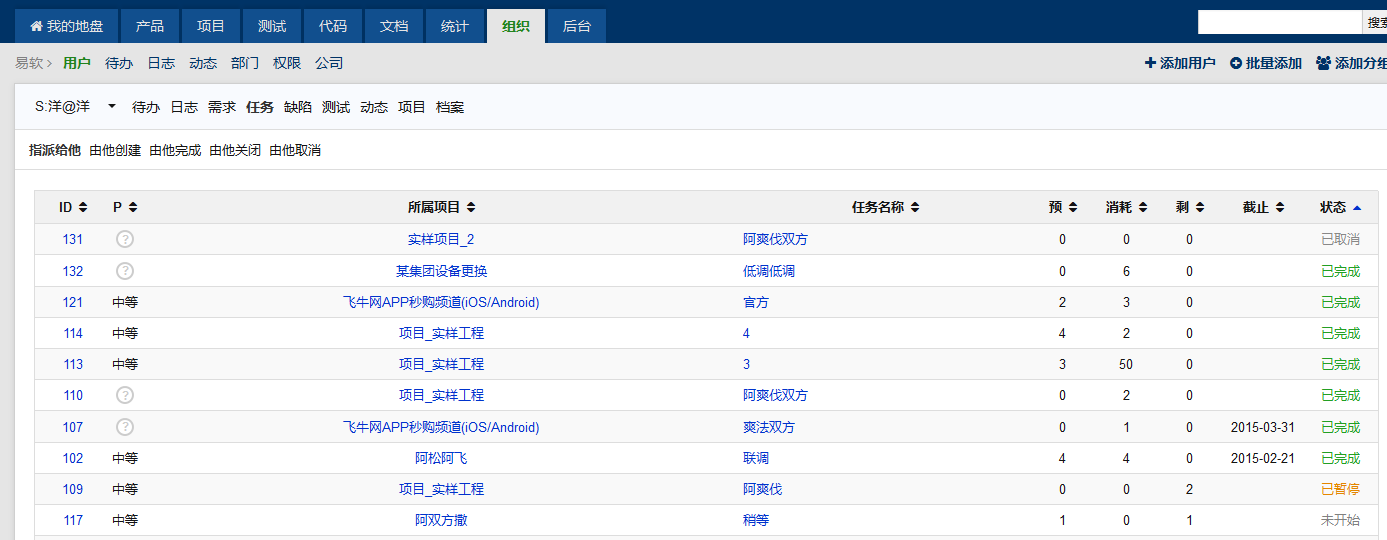Select the 组织 main navigation tab
Screen dimensions: 1387x540
click(x=516, y=26)
